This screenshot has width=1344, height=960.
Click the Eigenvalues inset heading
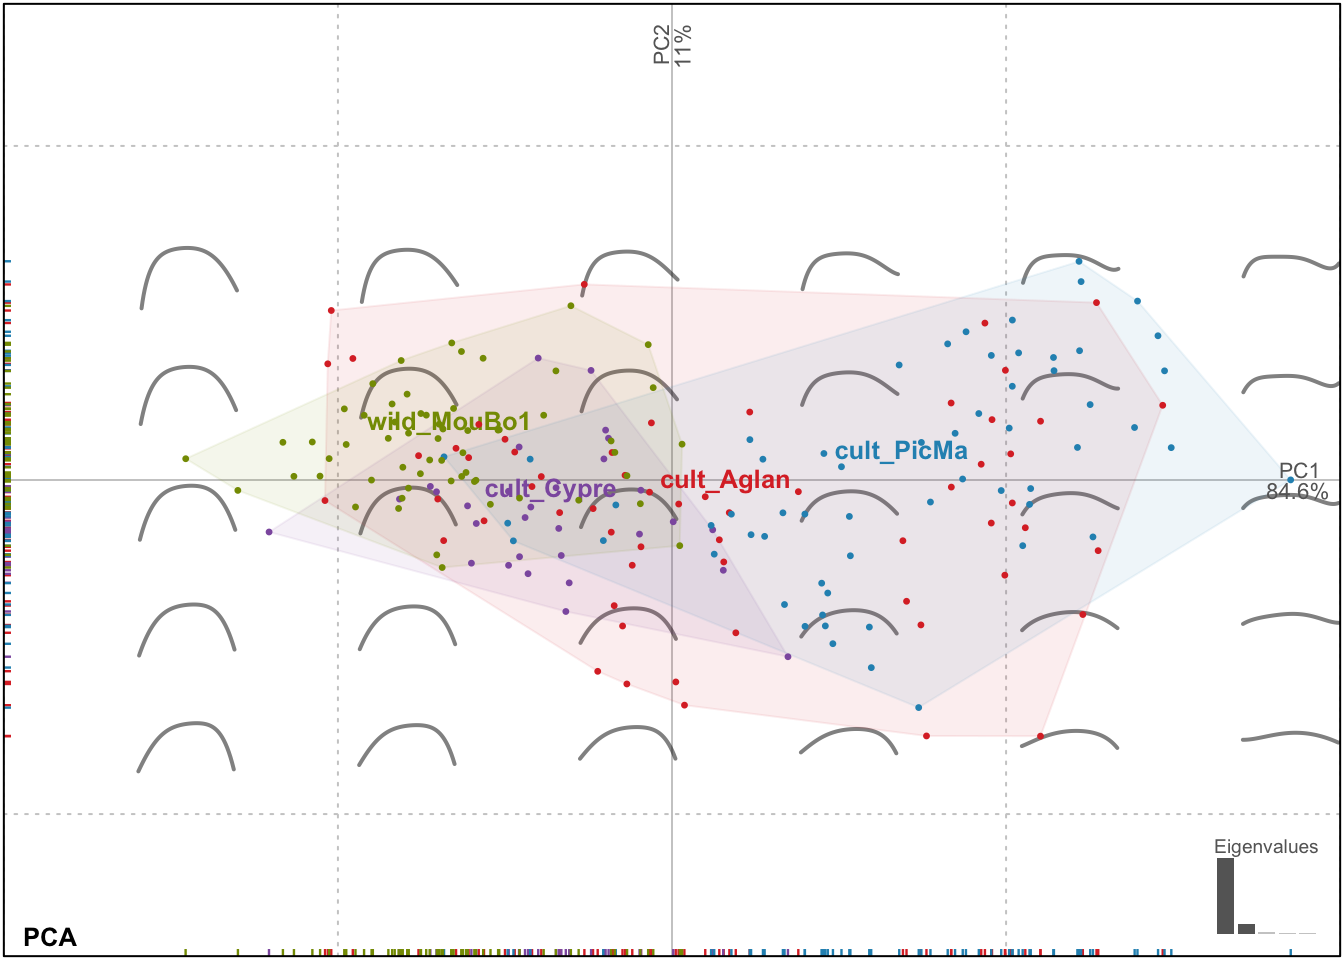(x=1265, y=847)
